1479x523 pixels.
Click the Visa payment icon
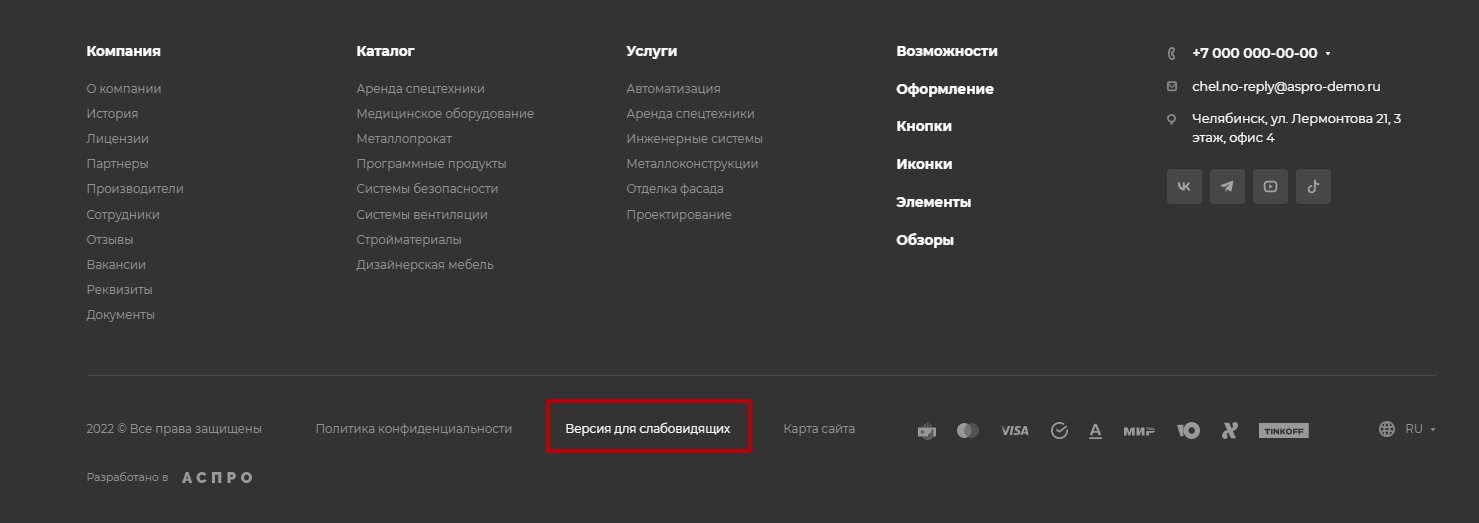tap(1014, 430)
